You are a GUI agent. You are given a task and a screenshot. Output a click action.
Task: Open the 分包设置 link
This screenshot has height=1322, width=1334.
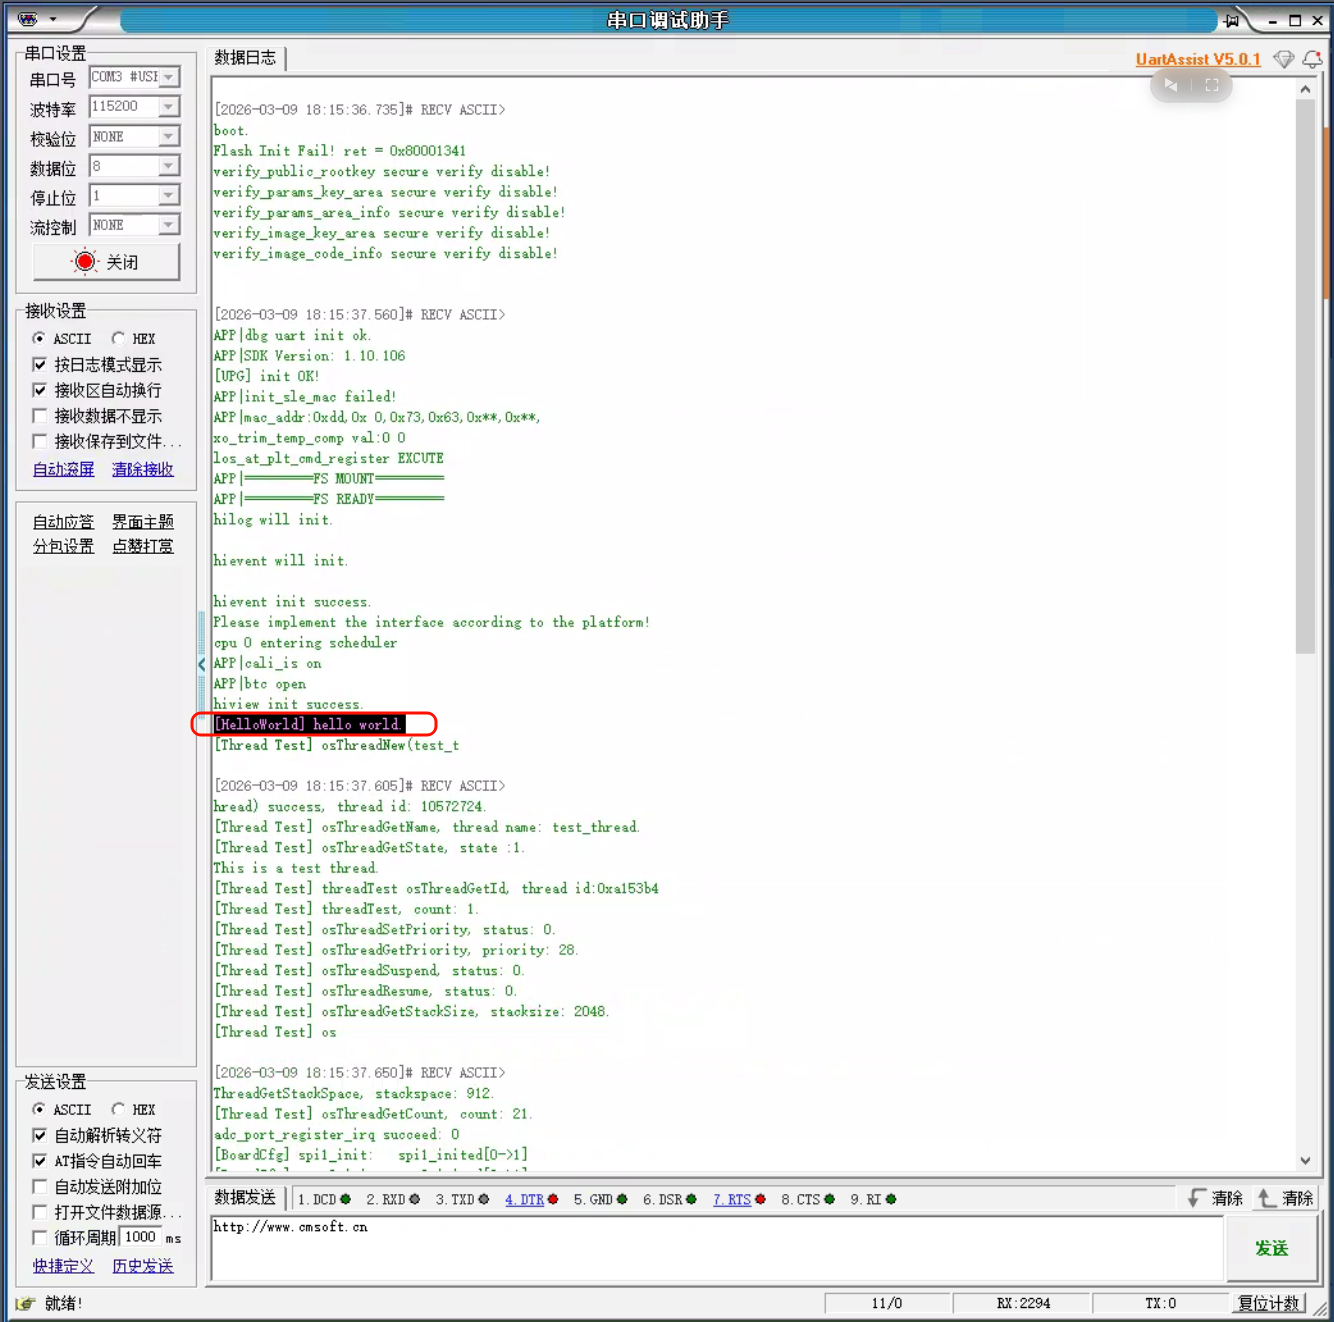[x=63, y=546]
